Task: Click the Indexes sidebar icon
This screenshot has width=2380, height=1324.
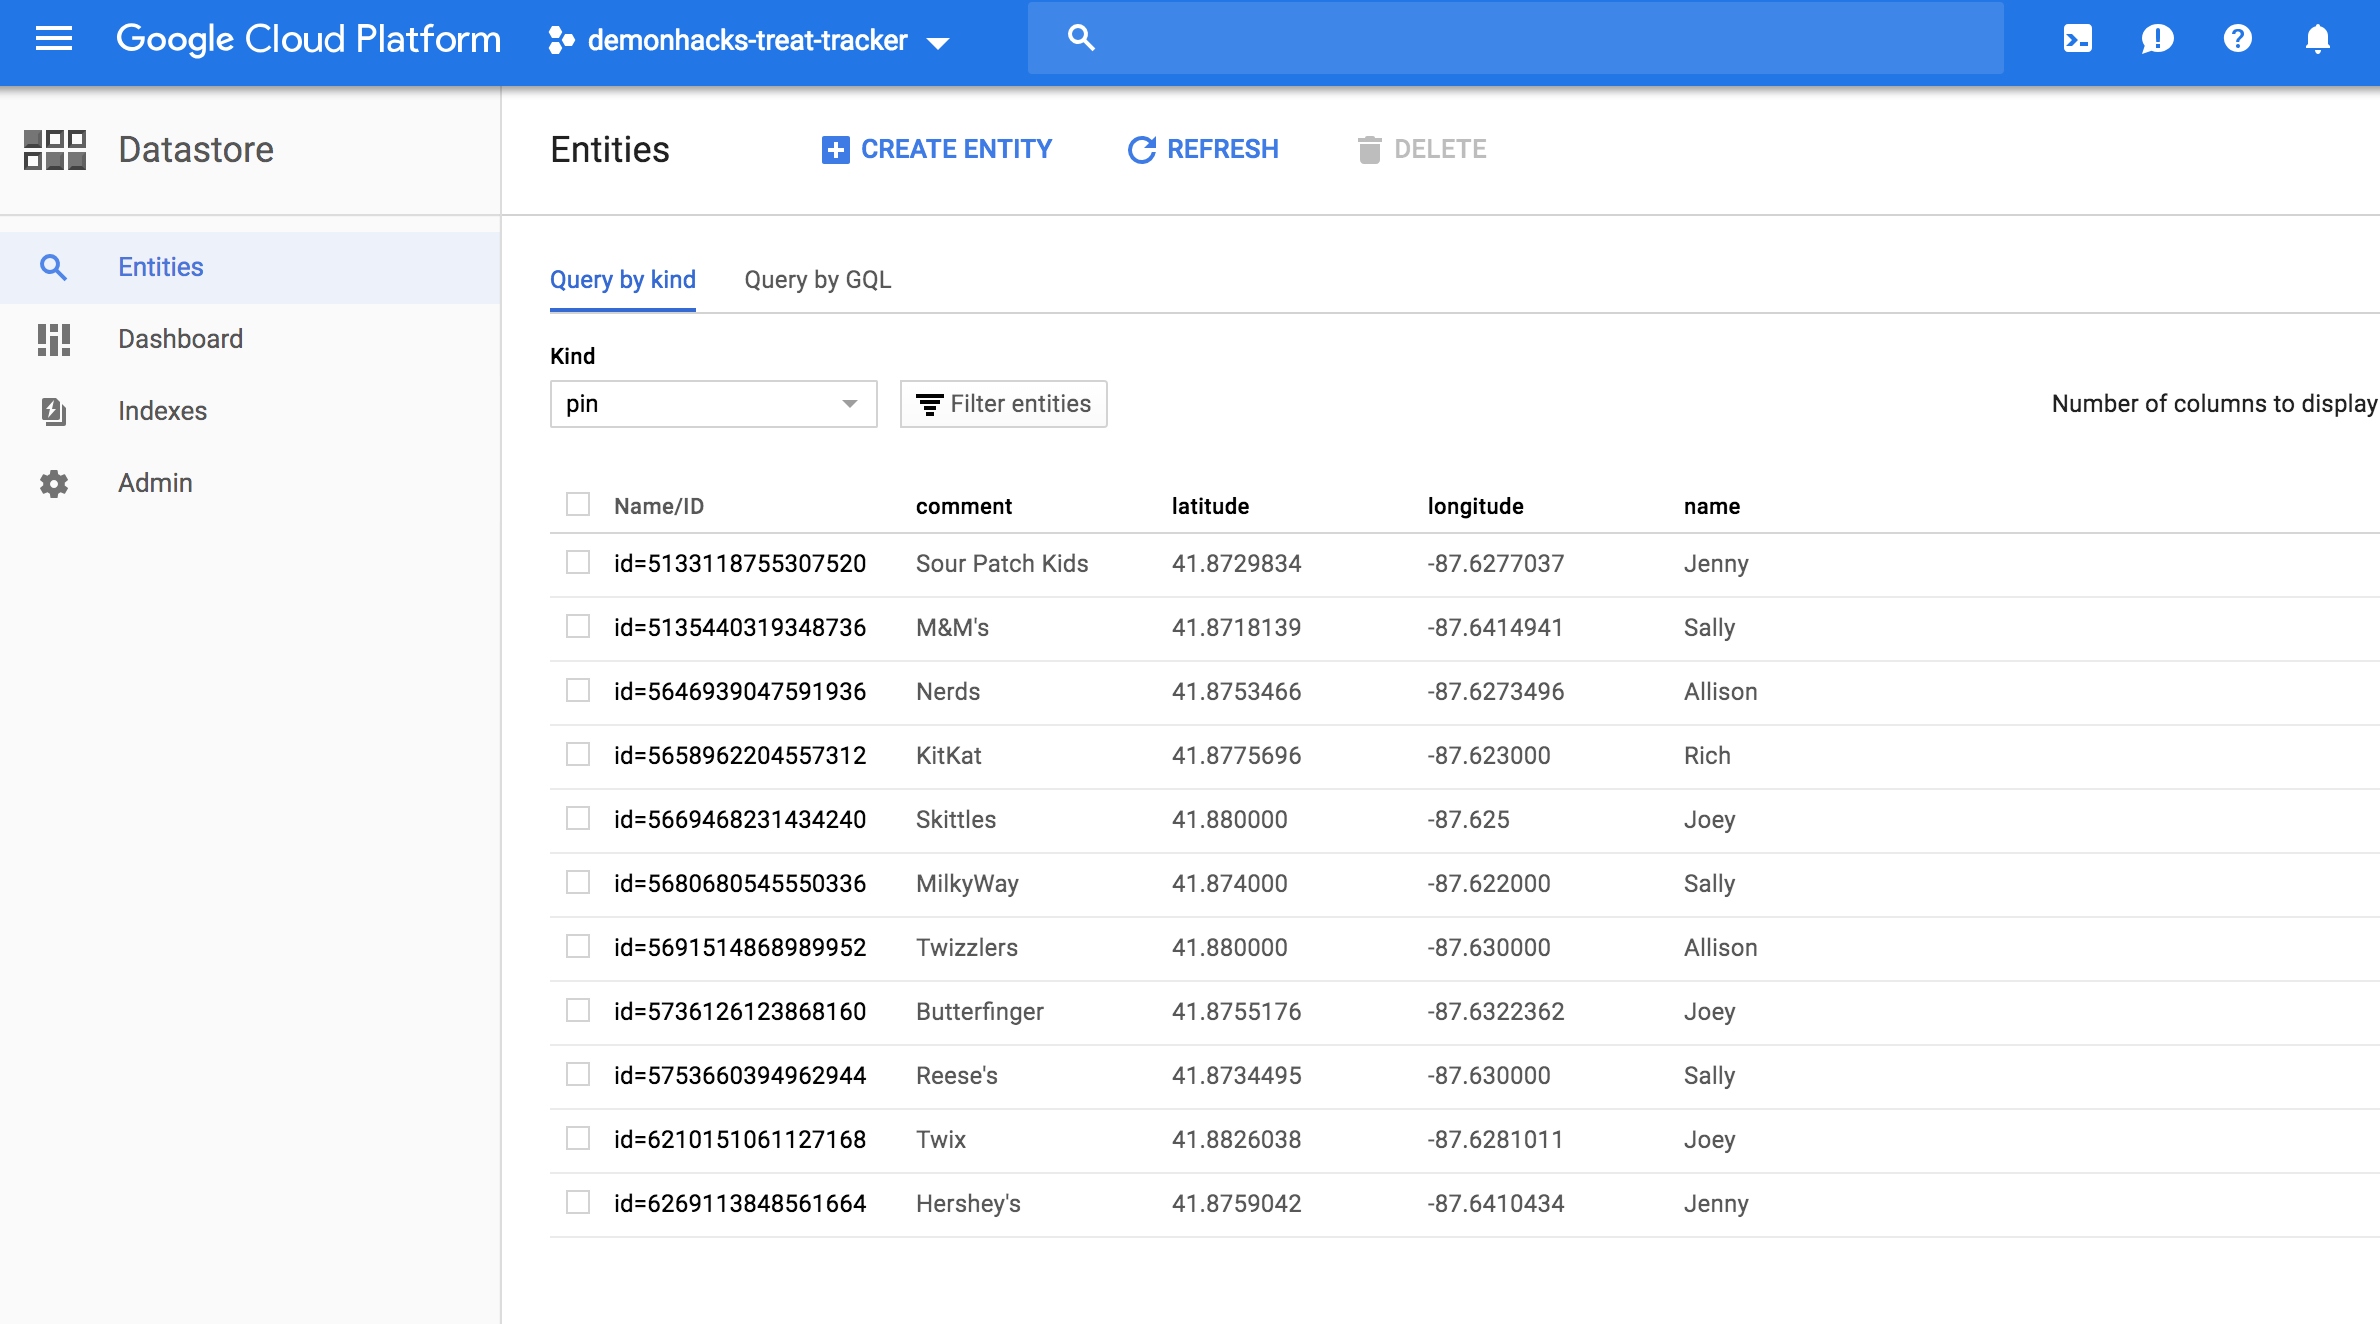Action: pyautogui.click(x=54, y=411)
